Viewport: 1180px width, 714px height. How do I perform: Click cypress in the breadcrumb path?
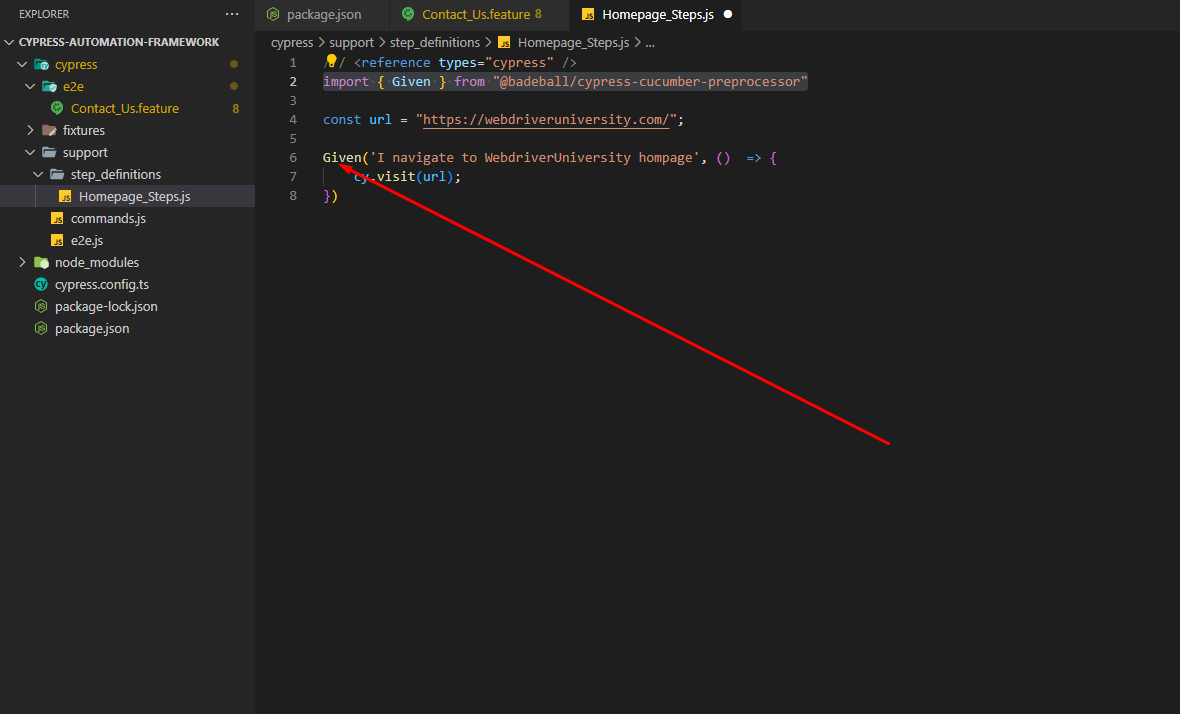tap(292, 43)
